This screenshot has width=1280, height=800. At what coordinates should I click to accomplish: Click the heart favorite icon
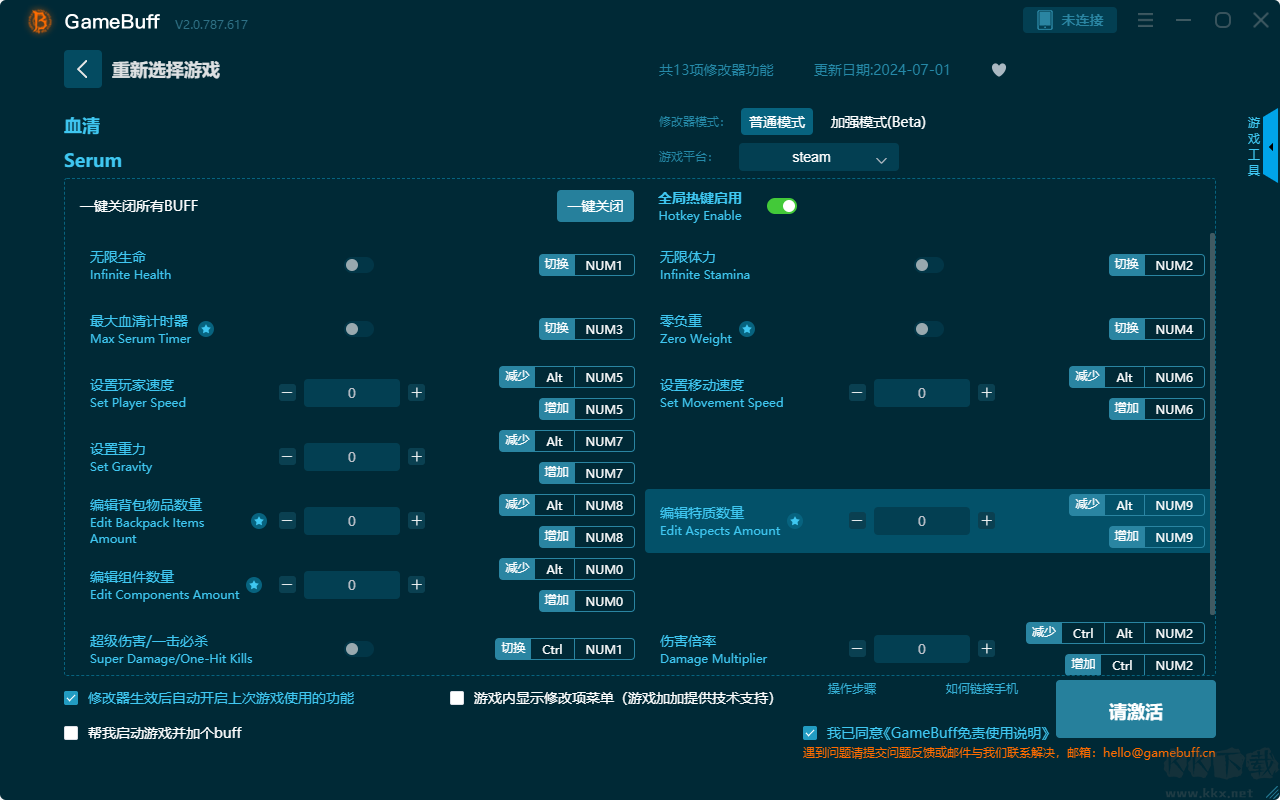pos(999,70)
